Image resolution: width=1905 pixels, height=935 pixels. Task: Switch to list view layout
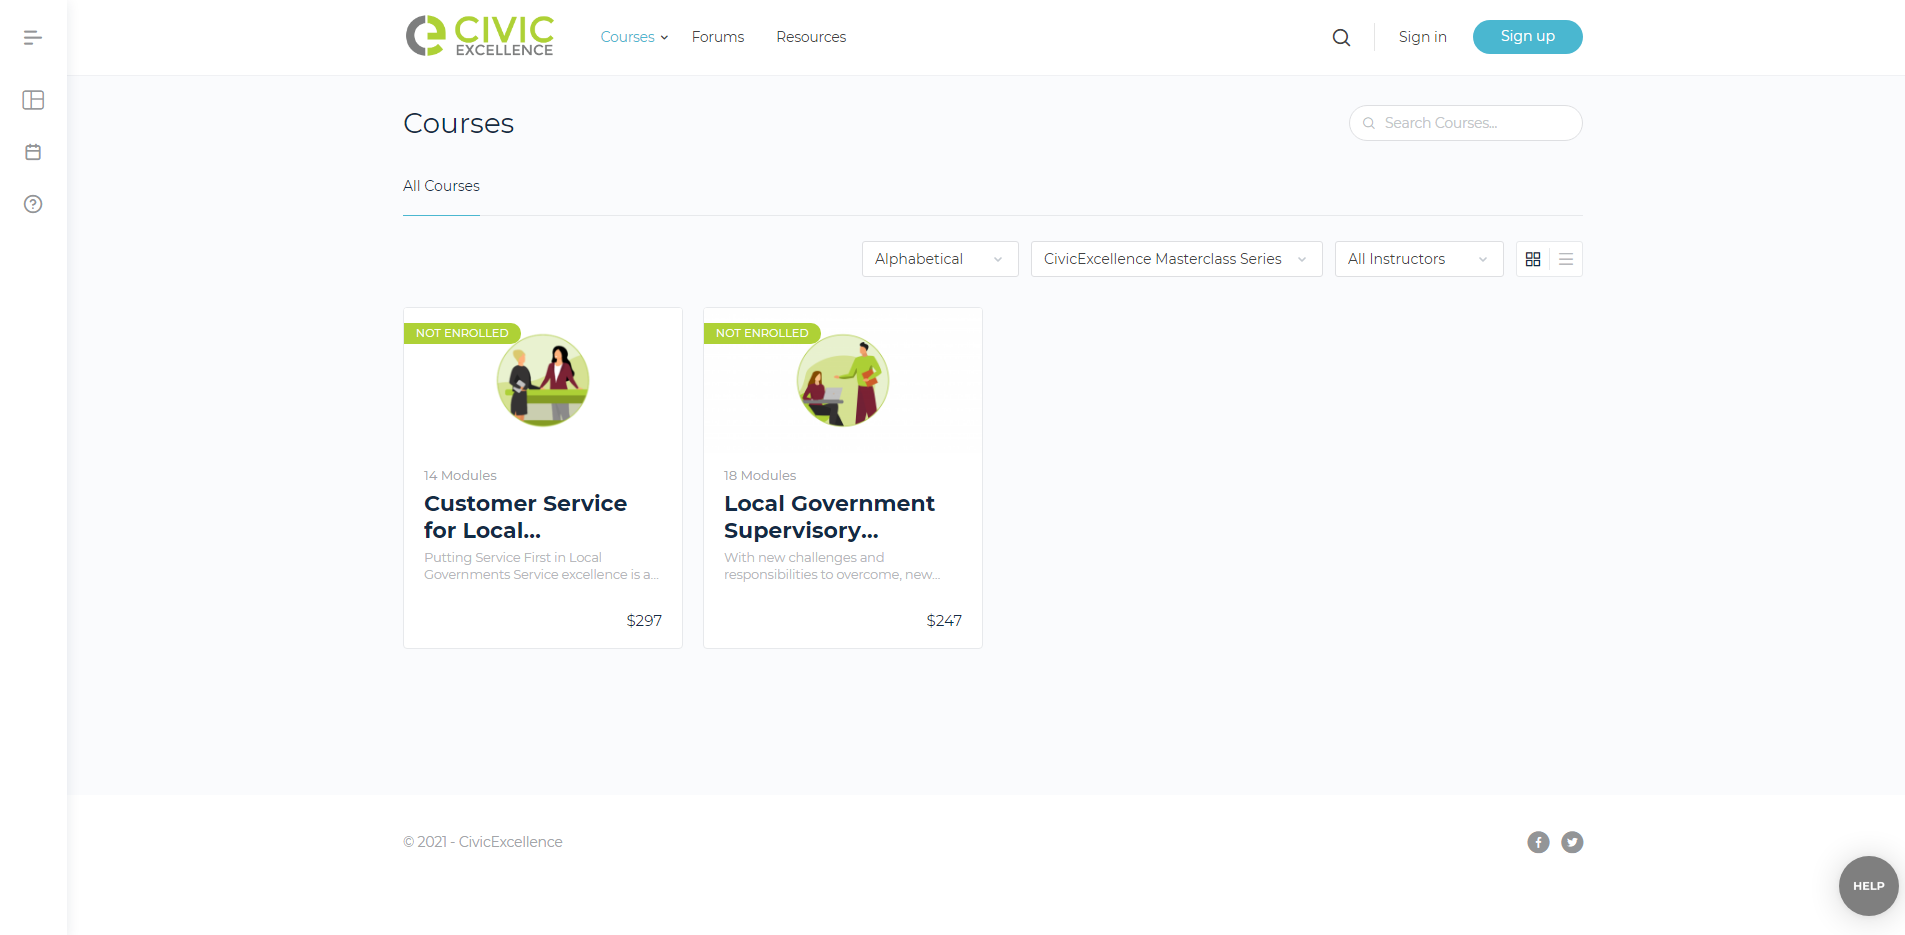(x=1566, y=259)
